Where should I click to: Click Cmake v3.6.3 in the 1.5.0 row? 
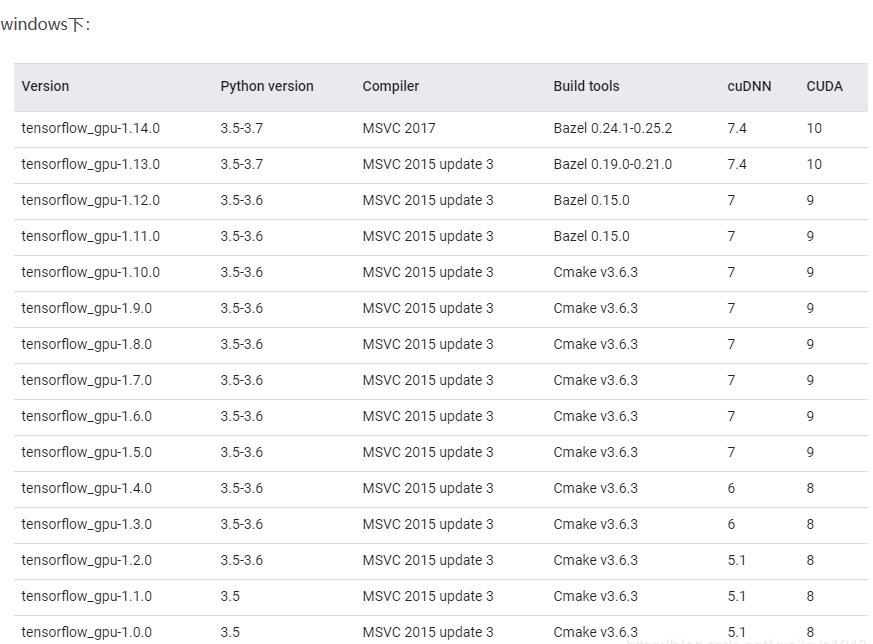click(595, 453)
